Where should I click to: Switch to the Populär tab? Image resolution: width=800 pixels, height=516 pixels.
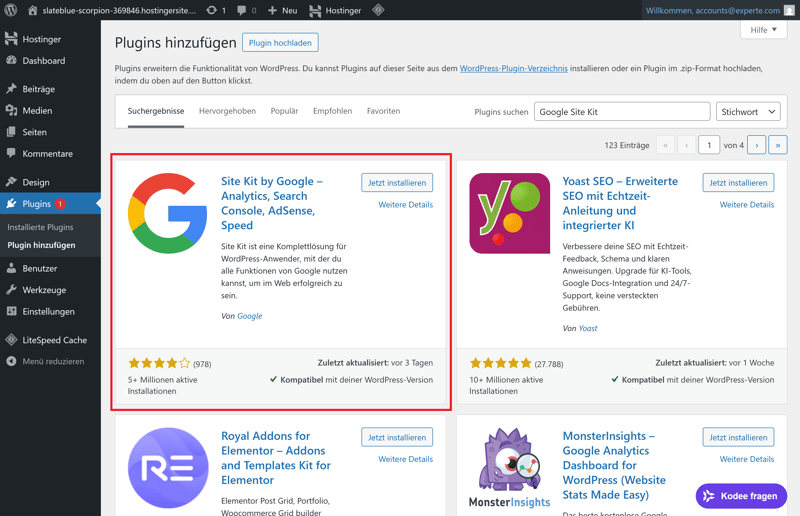(x=284, y=111)
